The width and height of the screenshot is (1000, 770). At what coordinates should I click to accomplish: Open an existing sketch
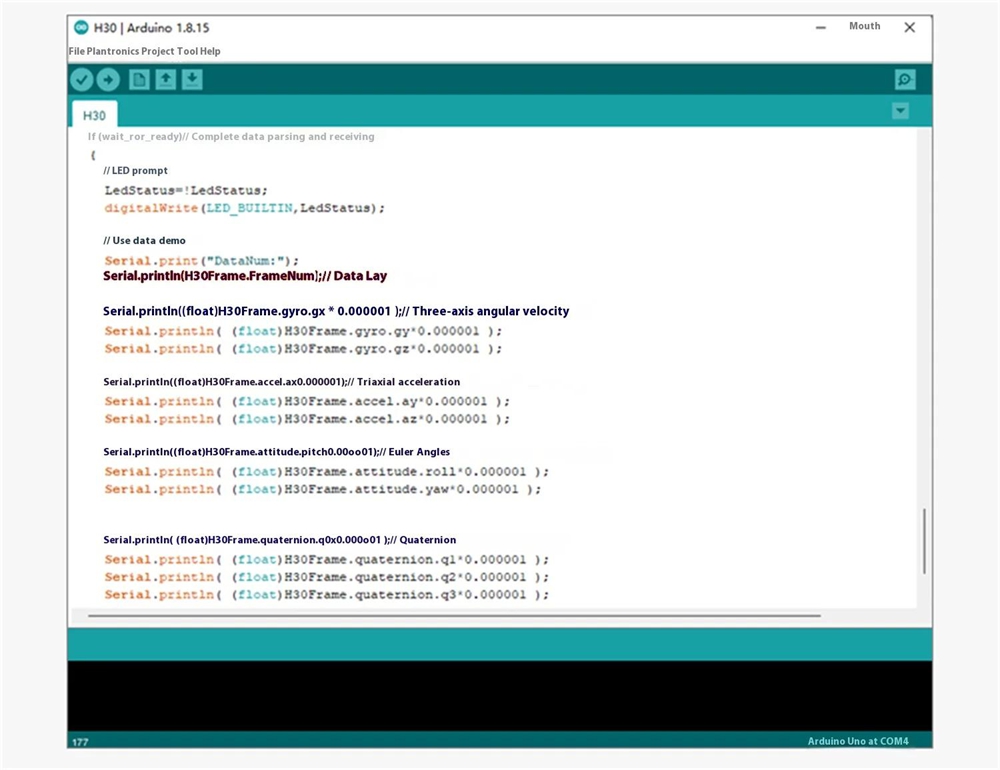pyautogui.click(x=166, y=80)
